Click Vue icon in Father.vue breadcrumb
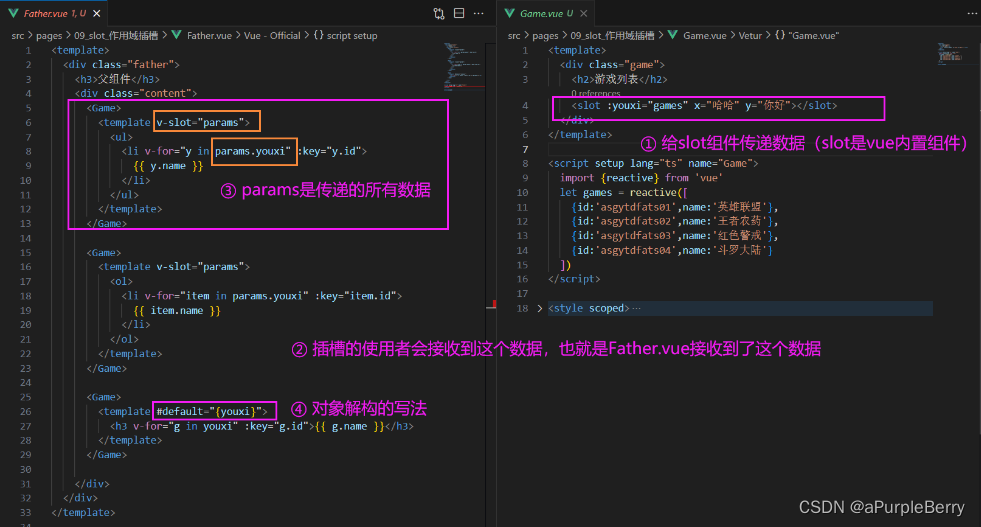This screenshot has height=527, width=981. click(176, 35)
